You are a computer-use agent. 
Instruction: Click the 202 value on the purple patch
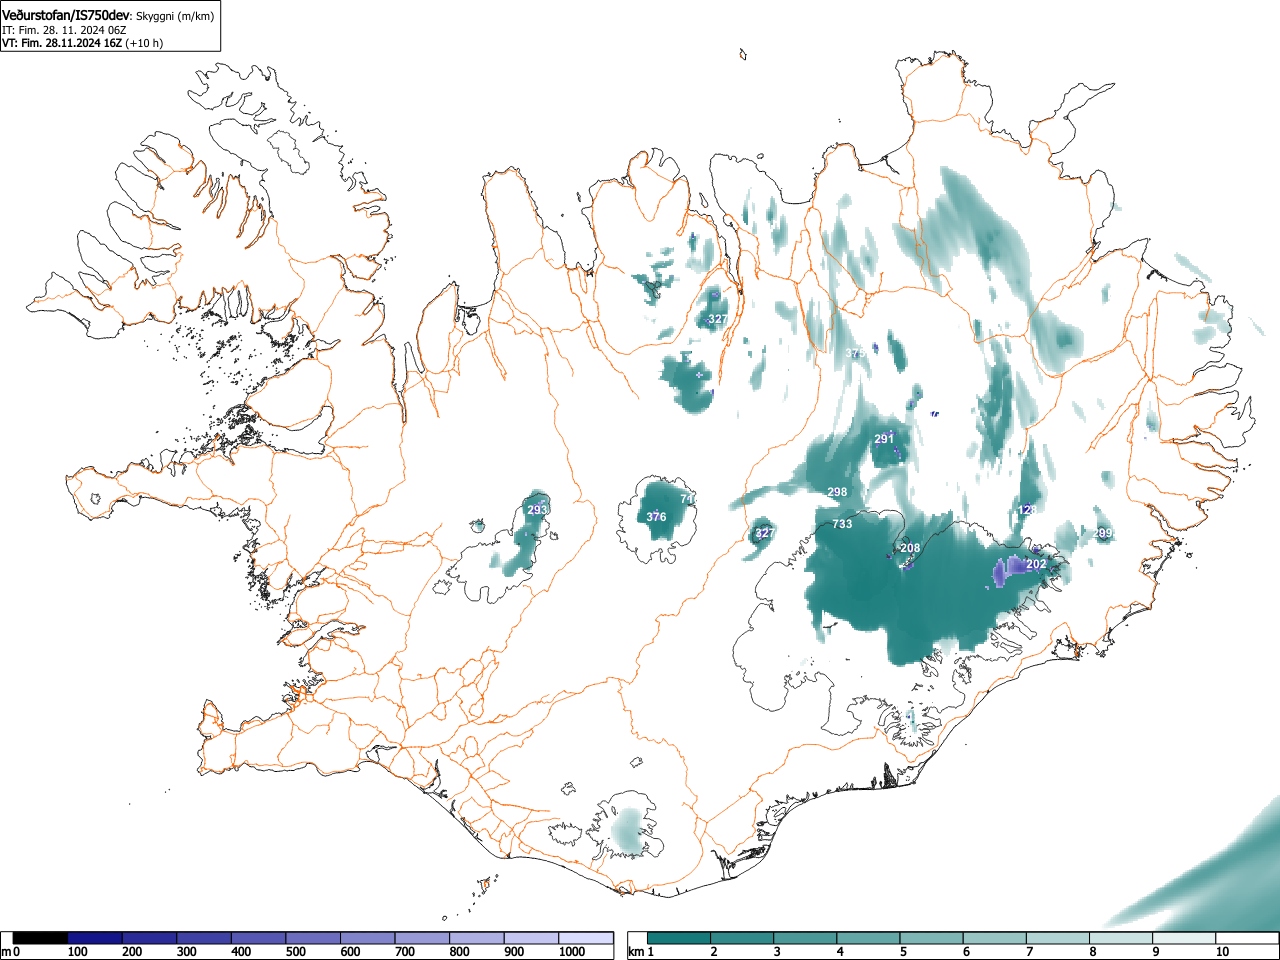point(1036,564)
